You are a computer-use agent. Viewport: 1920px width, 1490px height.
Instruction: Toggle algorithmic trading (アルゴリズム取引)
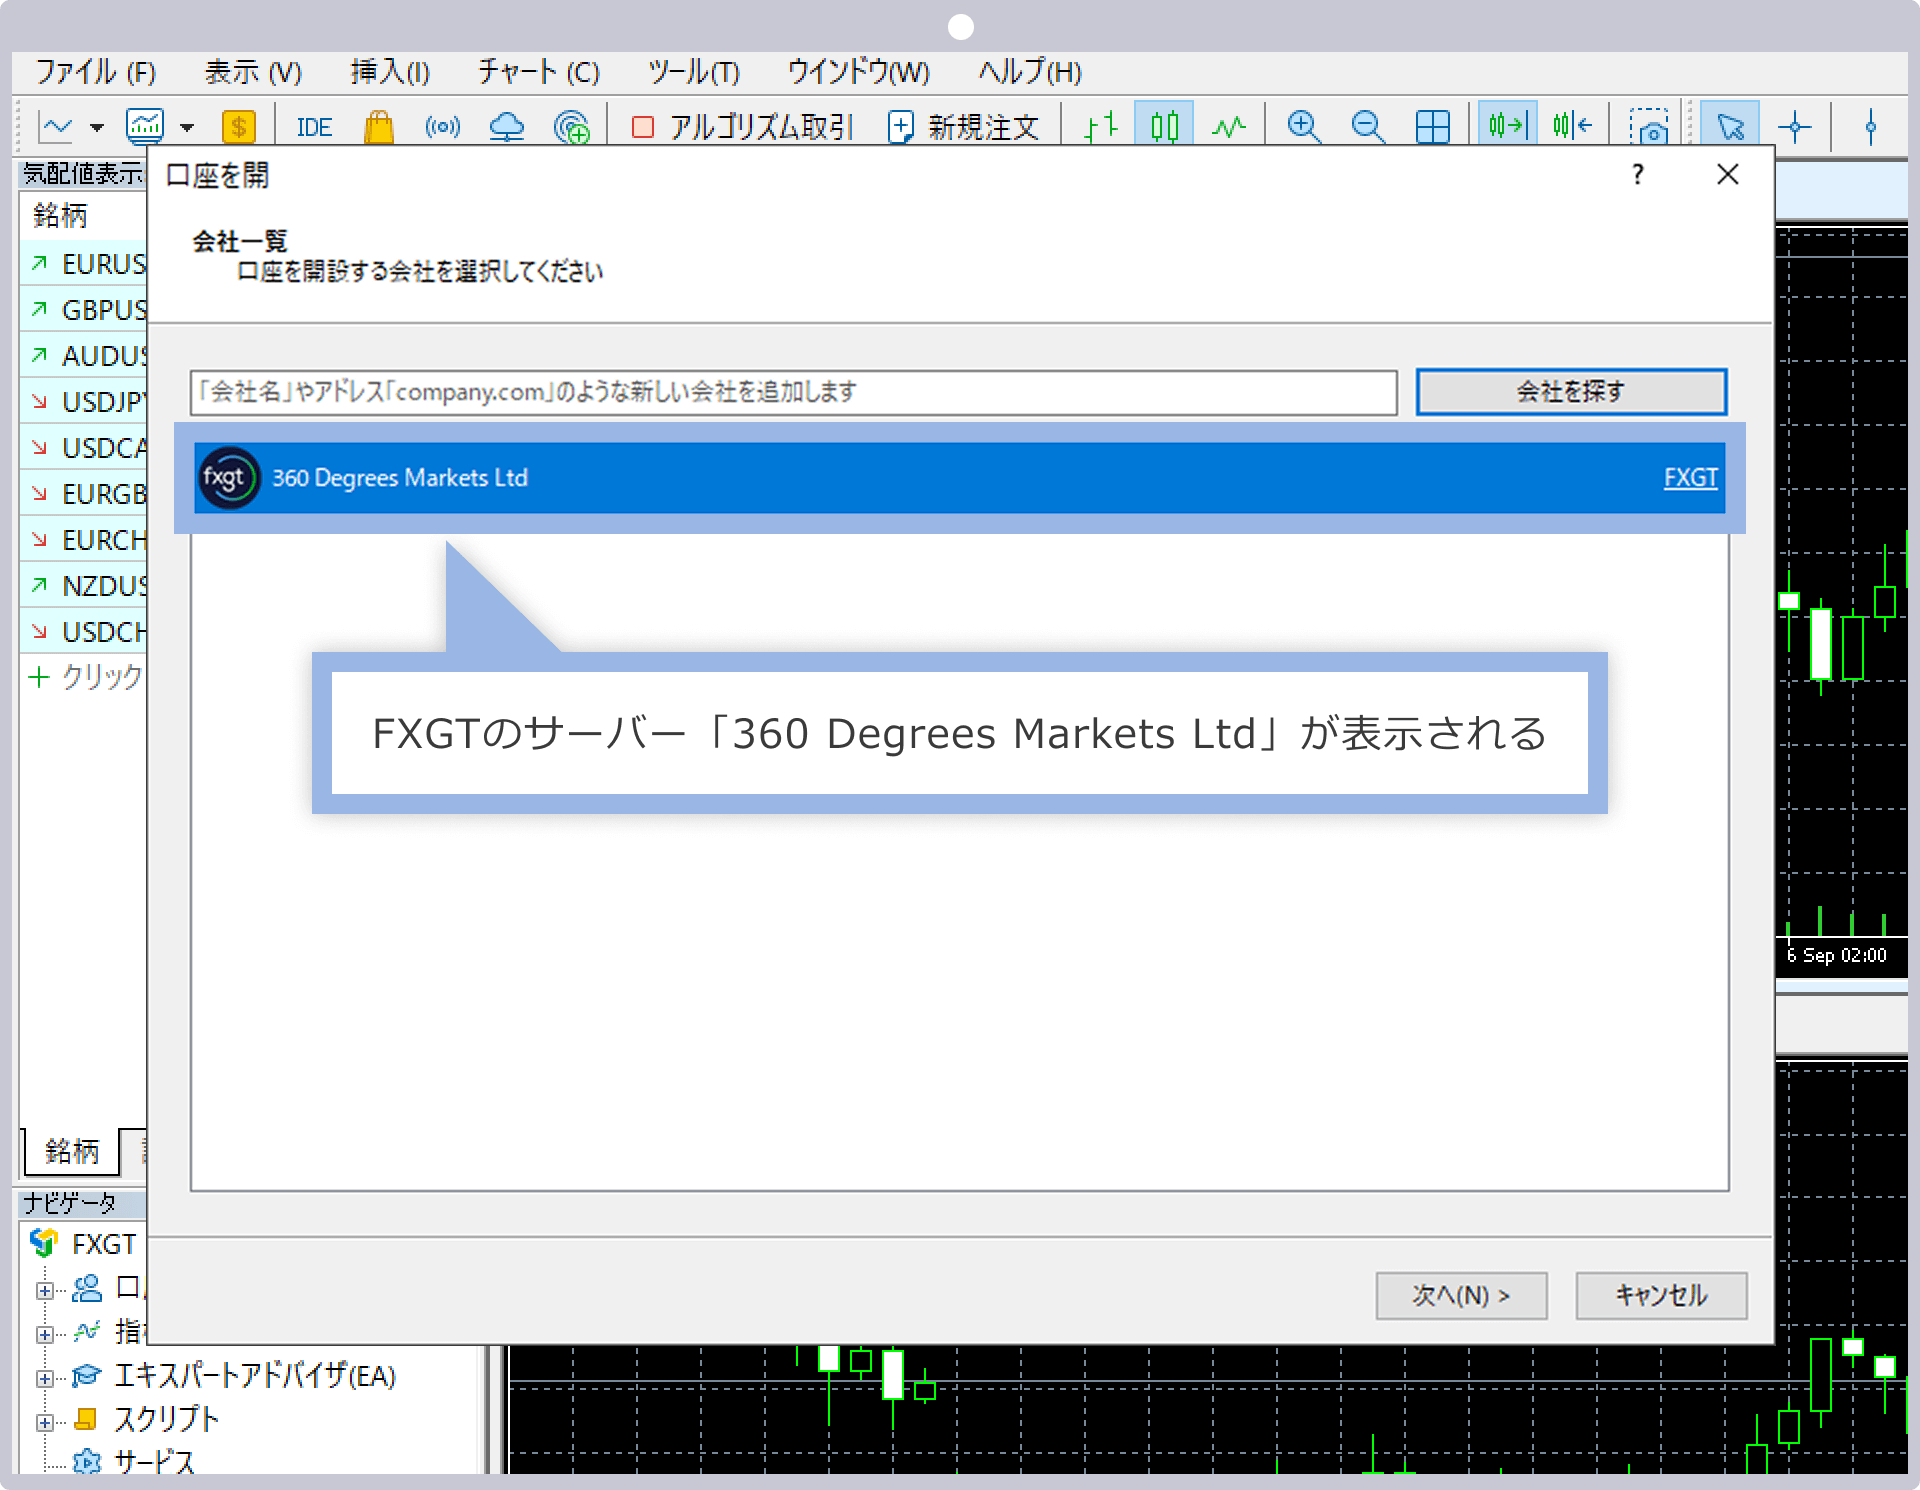point(741,127)
